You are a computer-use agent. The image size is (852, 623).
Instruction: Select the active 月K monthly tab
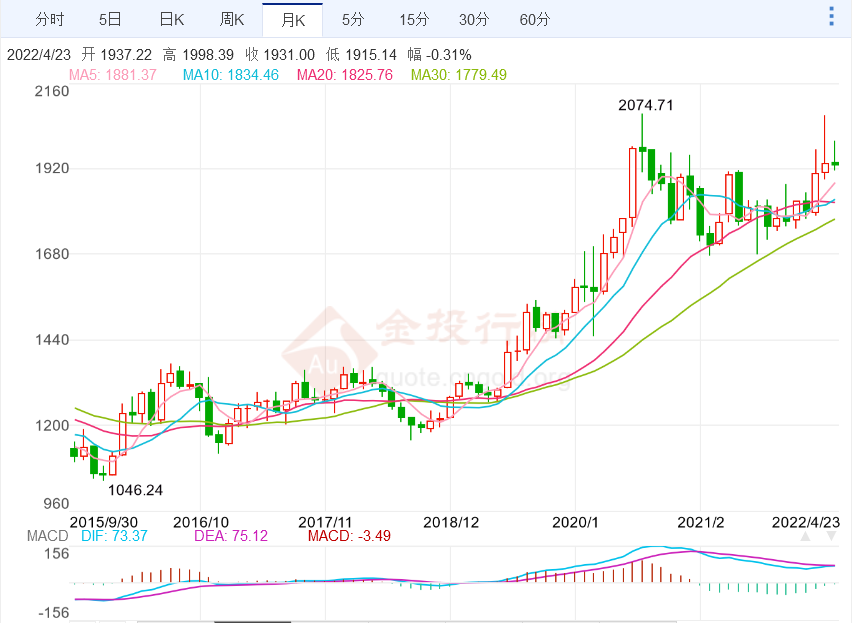pos(293,19)
